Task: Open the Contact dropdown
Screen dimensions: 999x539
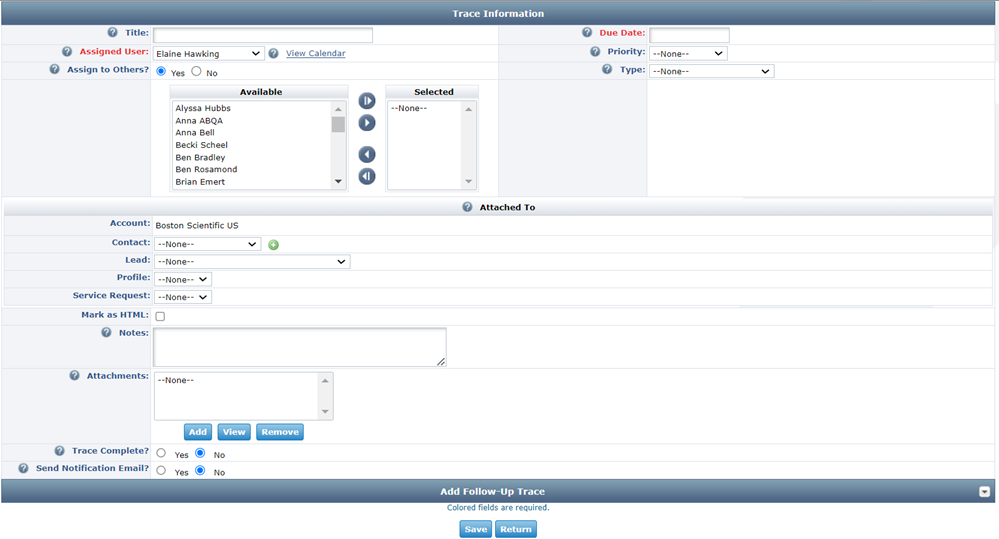Action: (208, 244)
